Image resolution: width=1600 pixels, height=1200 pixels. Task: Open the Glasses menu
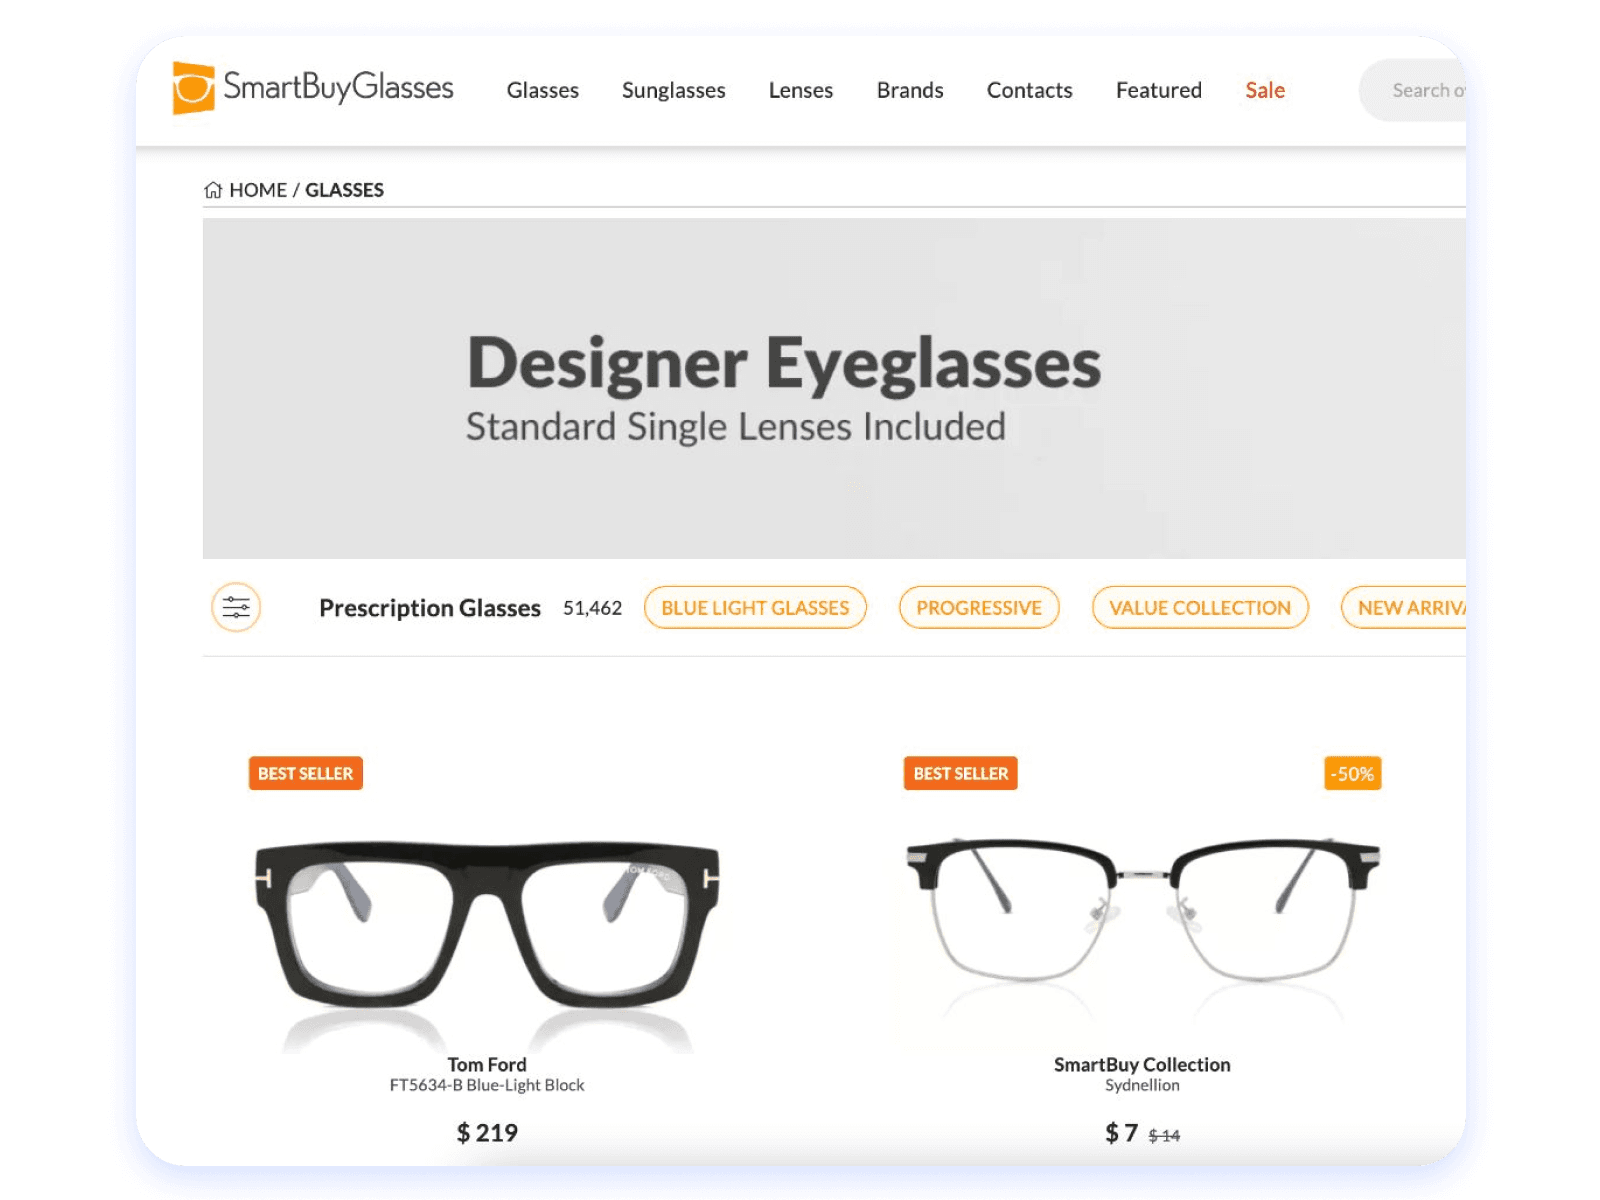[542, 90]
